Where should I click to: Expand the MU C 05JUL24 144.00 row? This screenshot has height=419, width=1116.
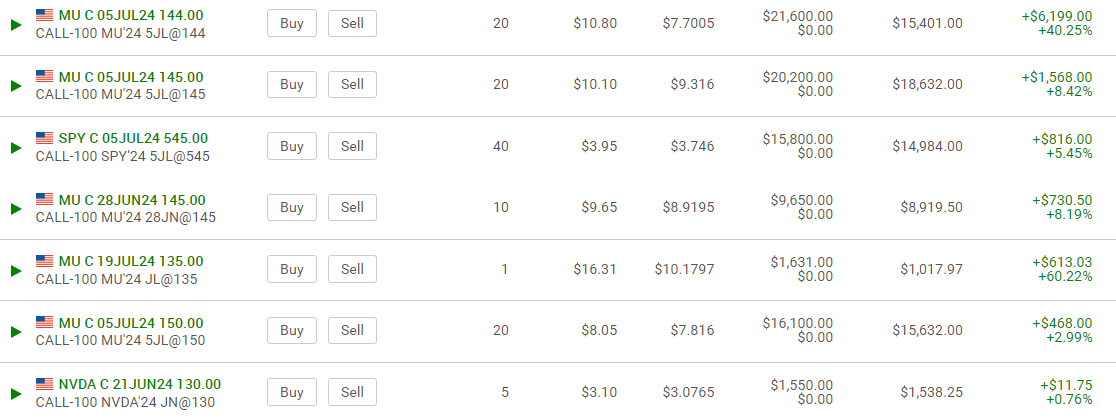click(15, 24)
